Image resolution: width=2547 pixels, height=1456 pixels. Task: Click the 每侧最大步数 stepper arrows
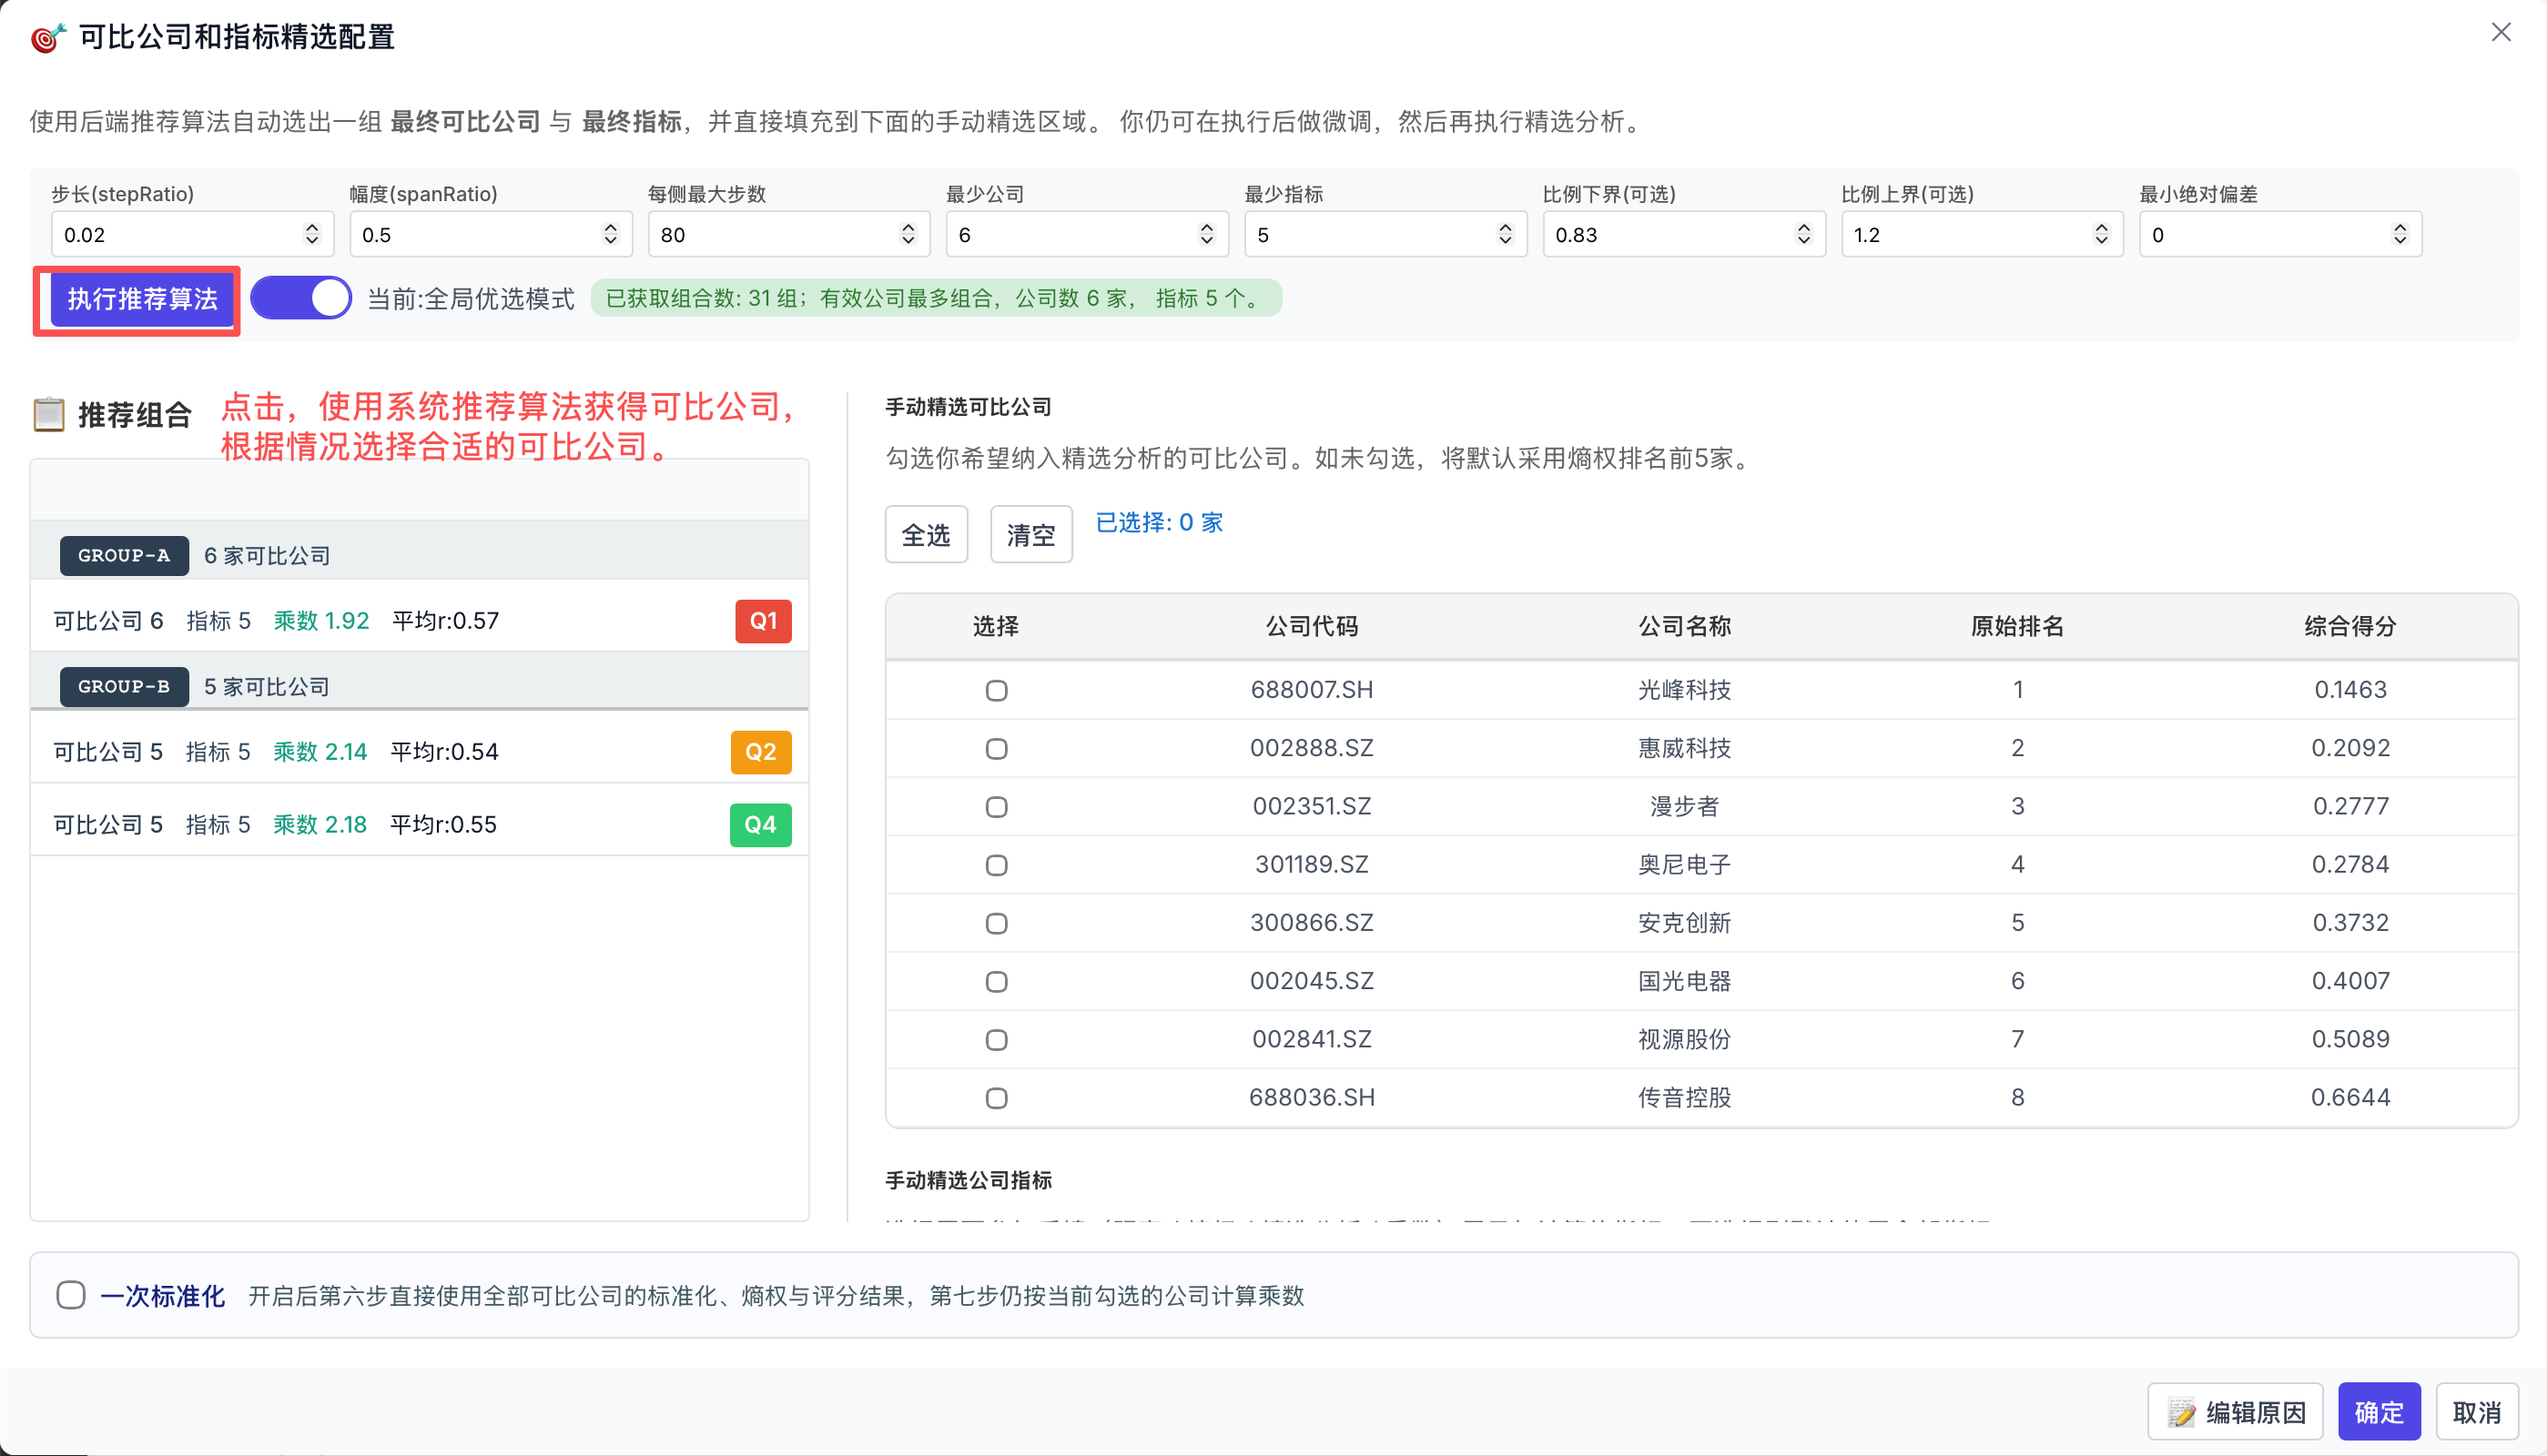[908, 234]
